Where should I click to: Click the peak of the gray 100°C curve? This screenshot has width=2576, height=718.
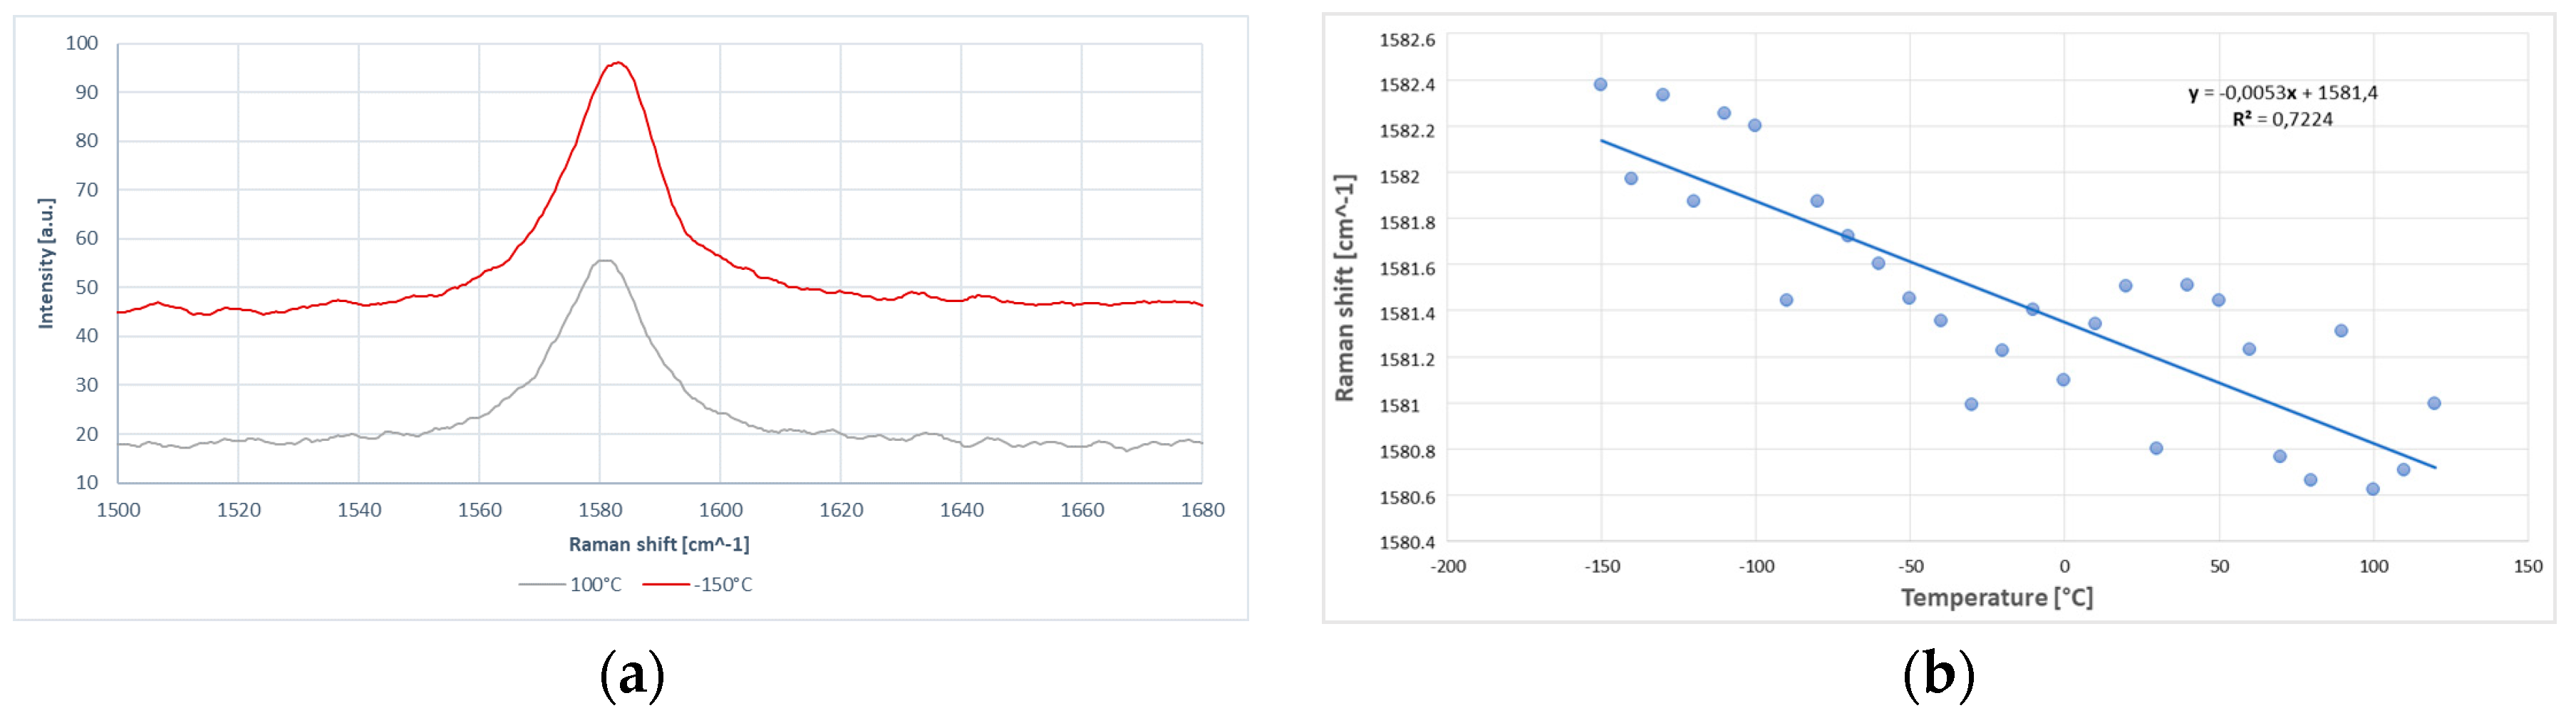coord(604,261)
